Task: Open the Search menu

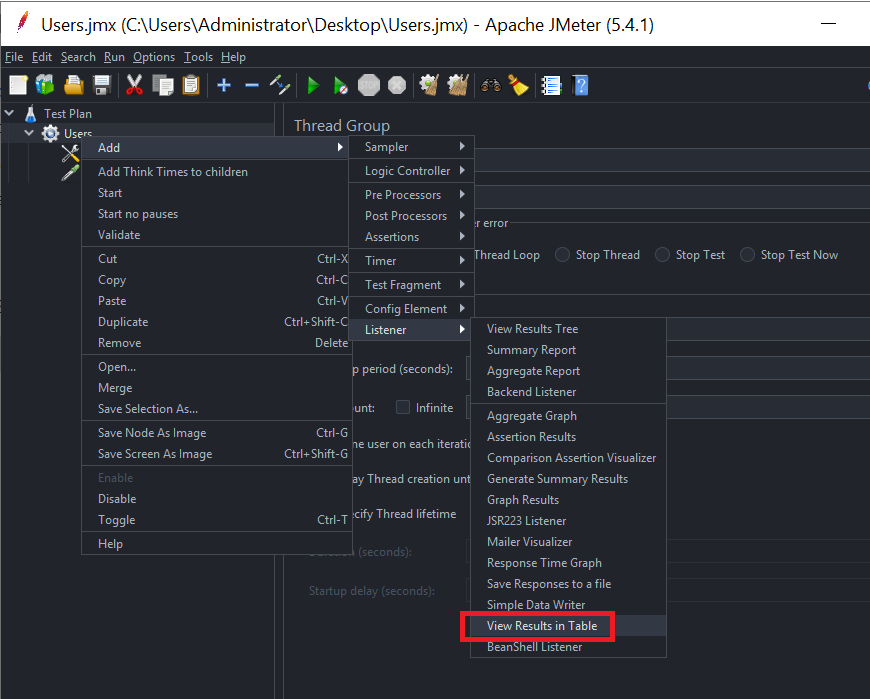Action: (x=78, y=57)
